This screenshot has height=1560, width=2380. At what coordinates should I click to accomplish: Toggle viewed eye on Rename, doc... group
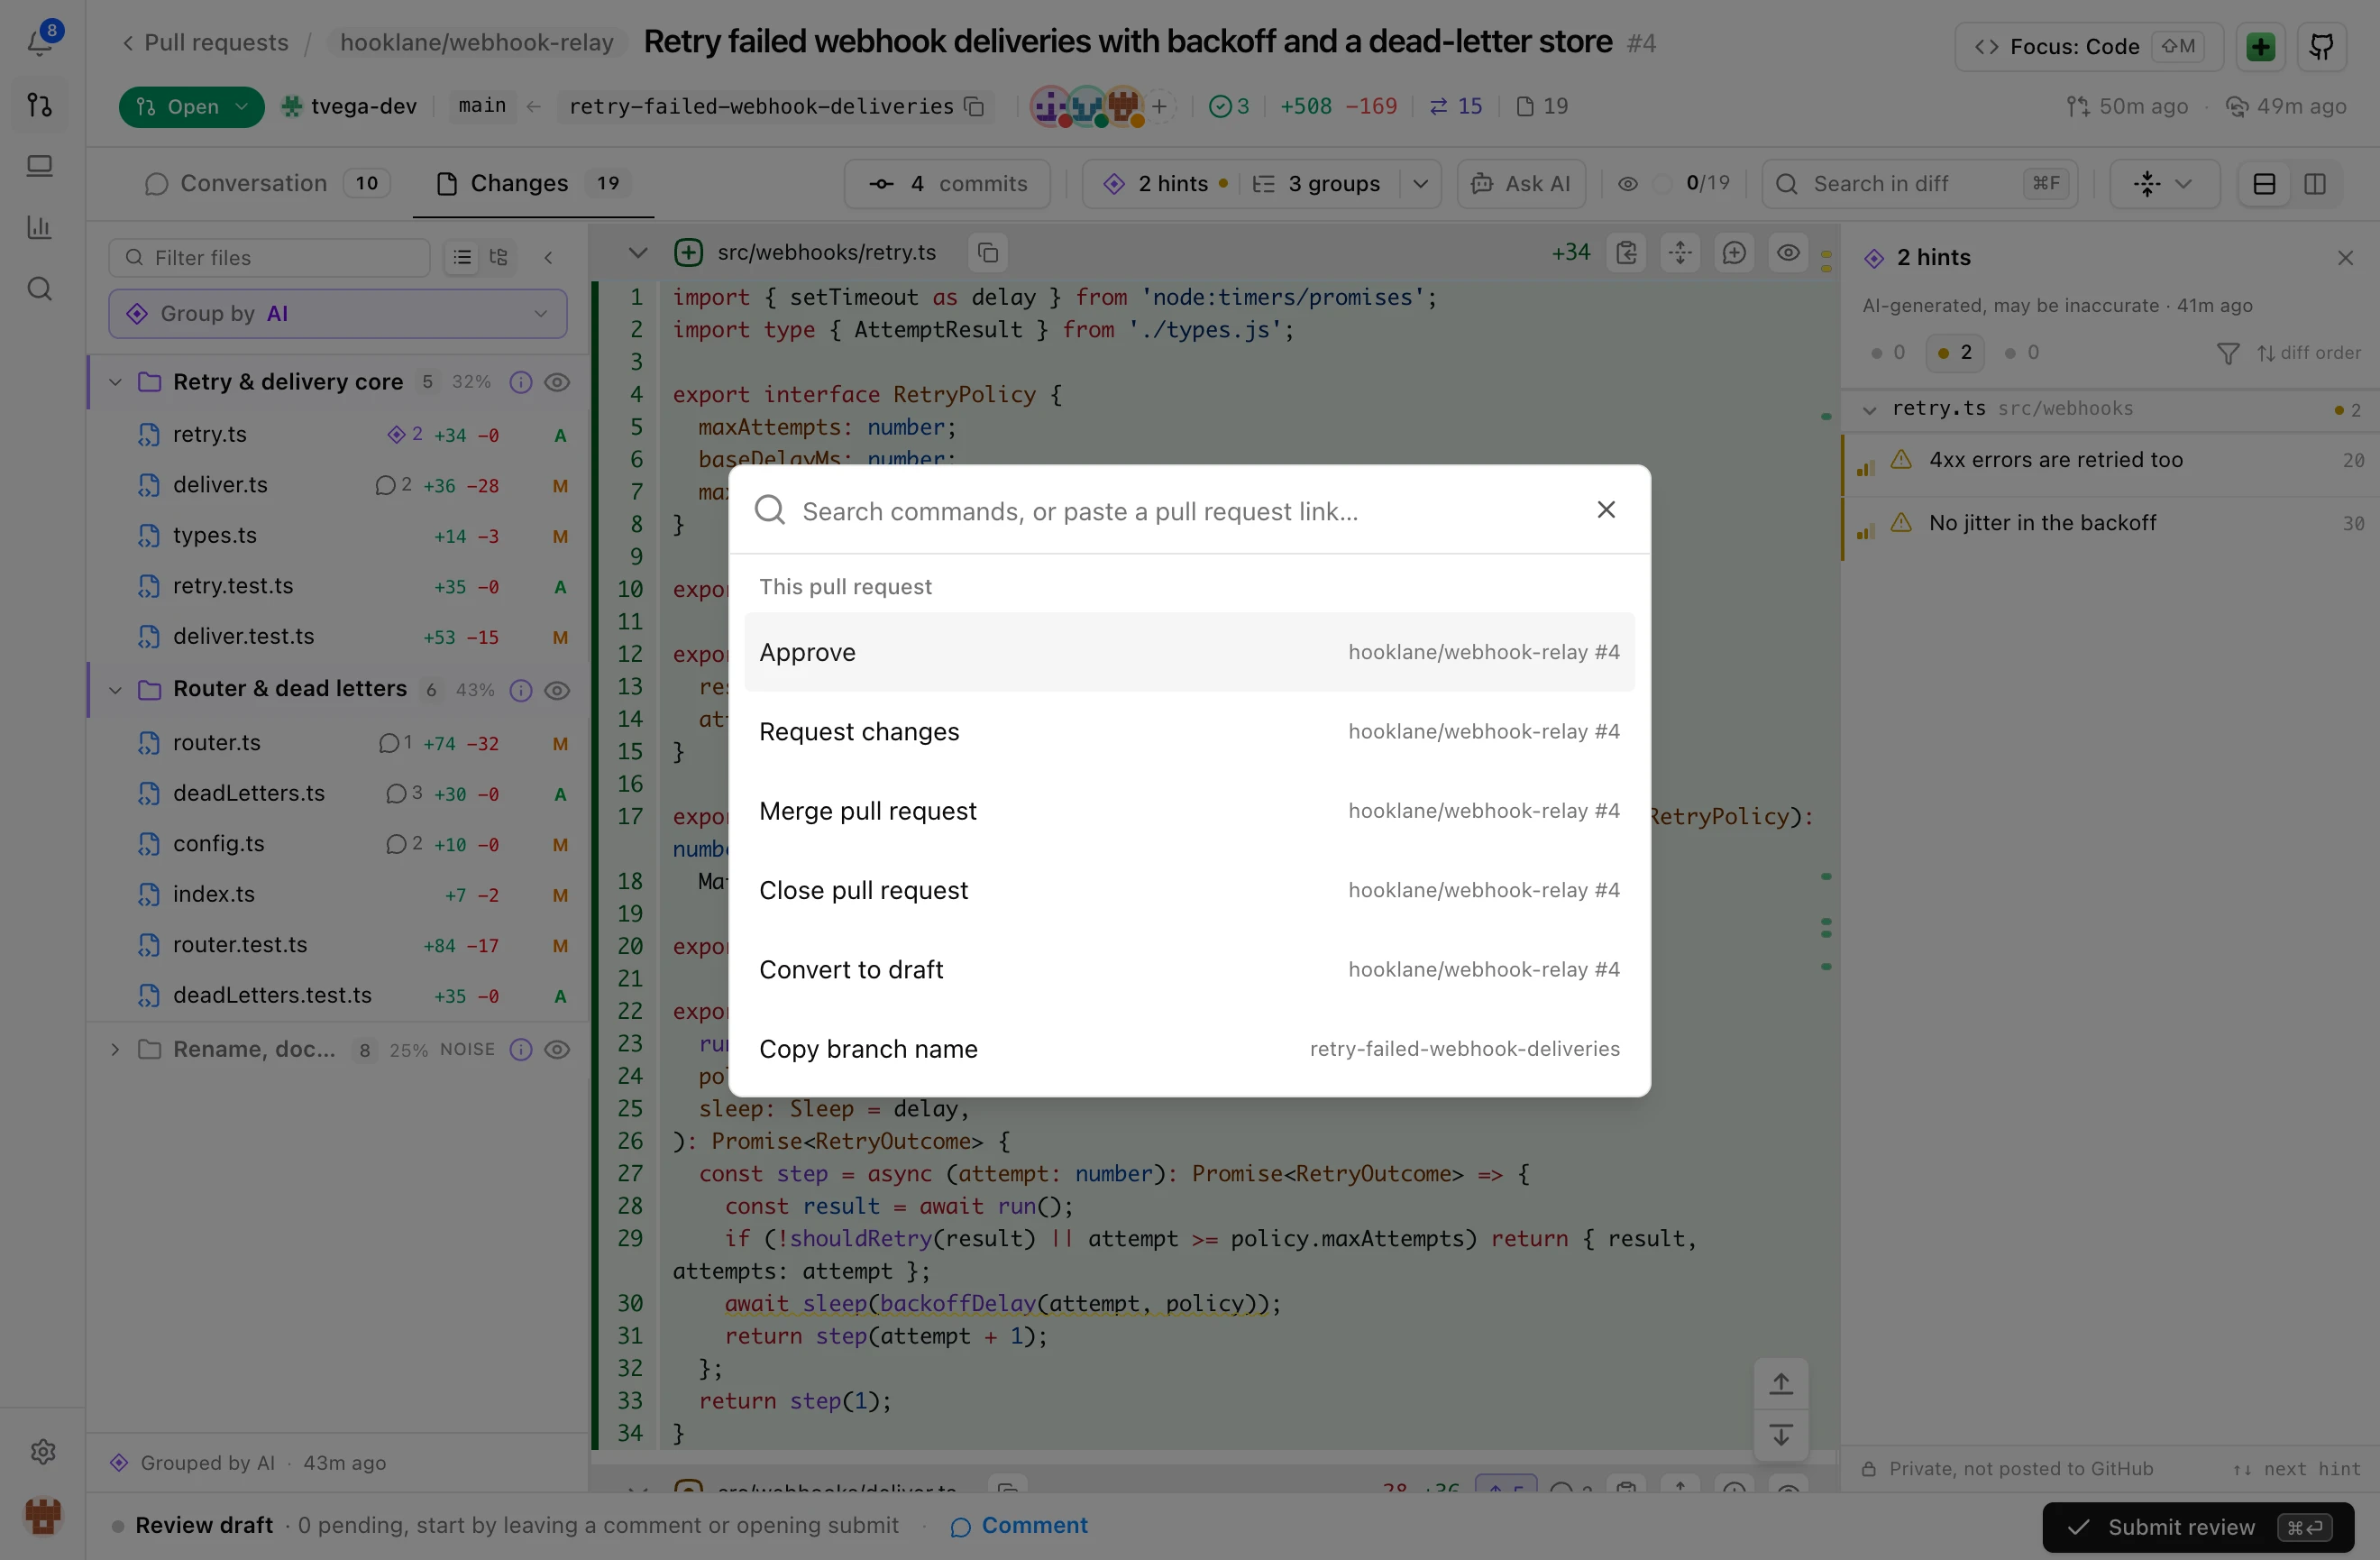(558, 1050)
